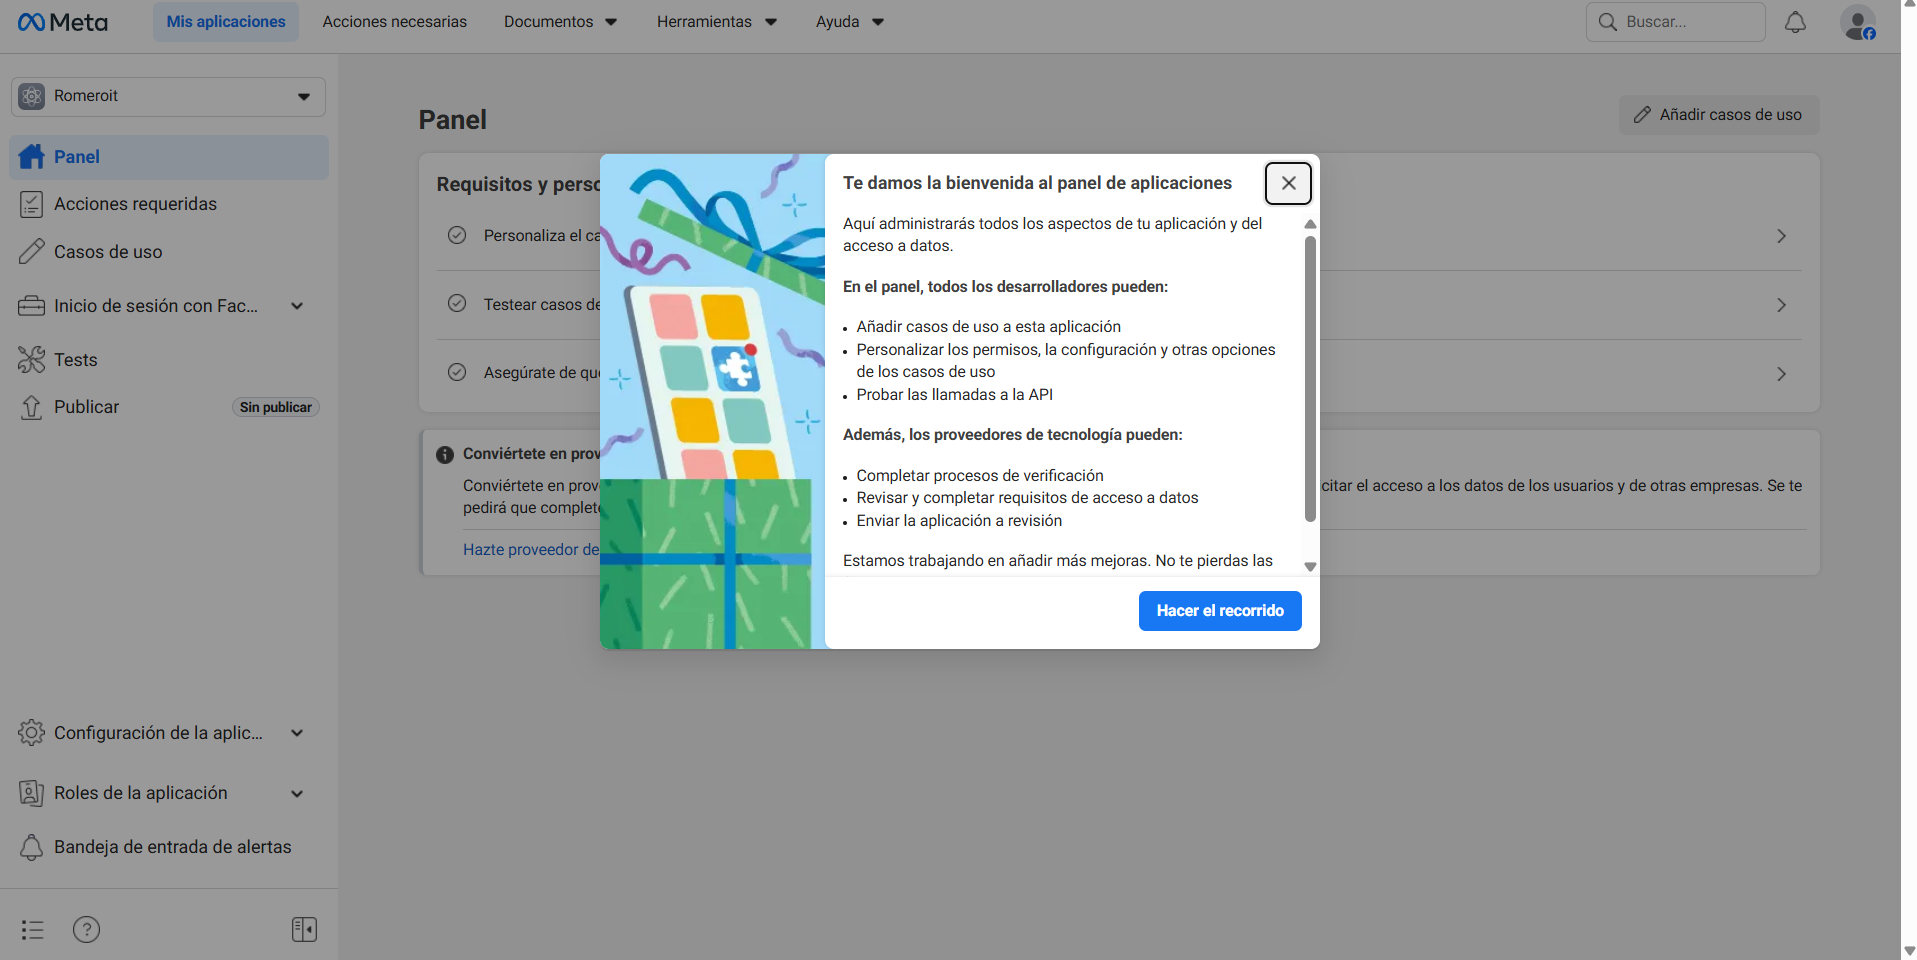The height and width of the screenshot is (960, 1917).
Task: Open Publicar in the sidebar
Action: coord(168,407)
